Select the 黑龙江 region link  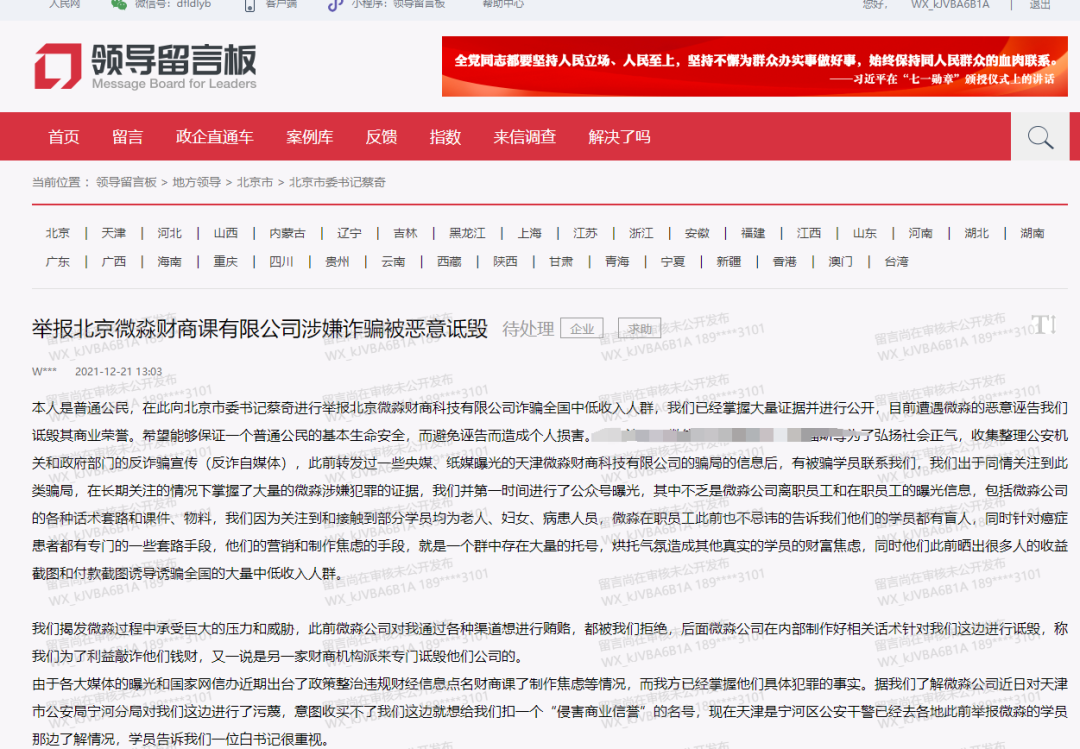pyautogui.click(x=467, y=233)
